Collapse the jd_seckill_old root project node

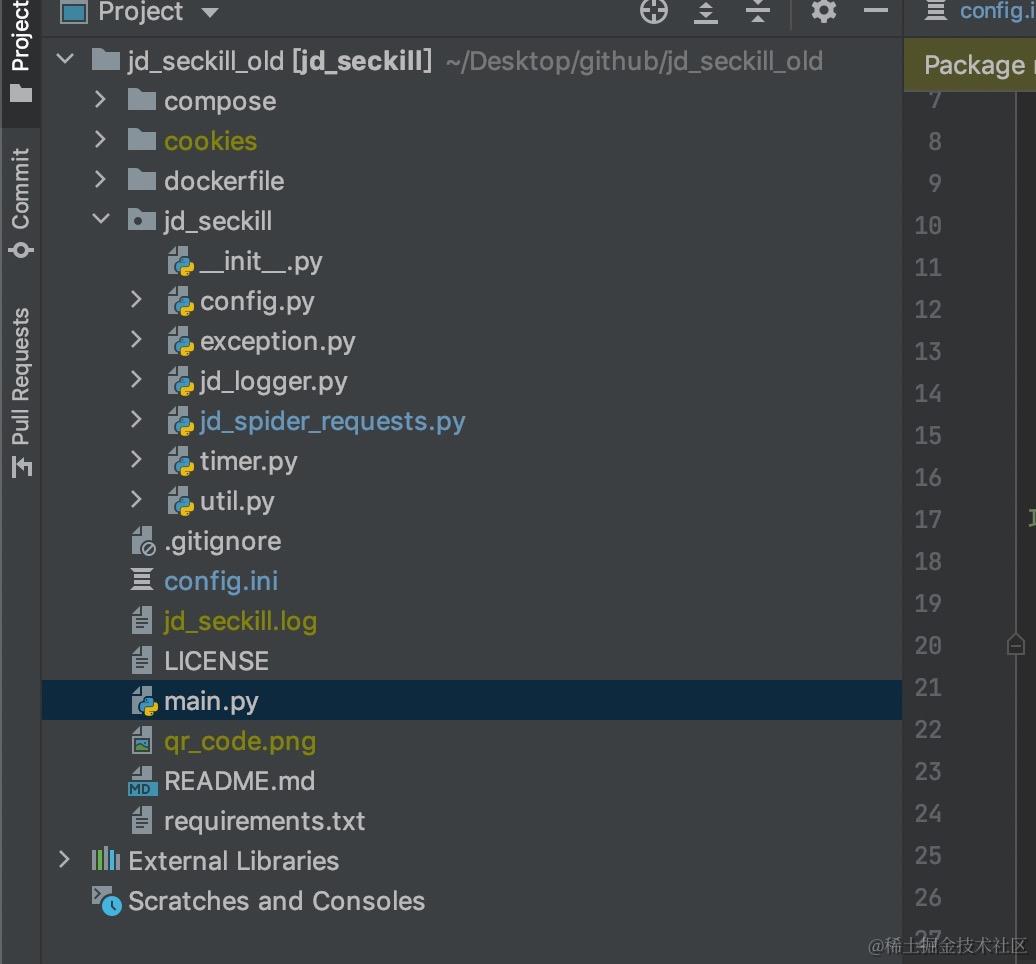[65, 59]
